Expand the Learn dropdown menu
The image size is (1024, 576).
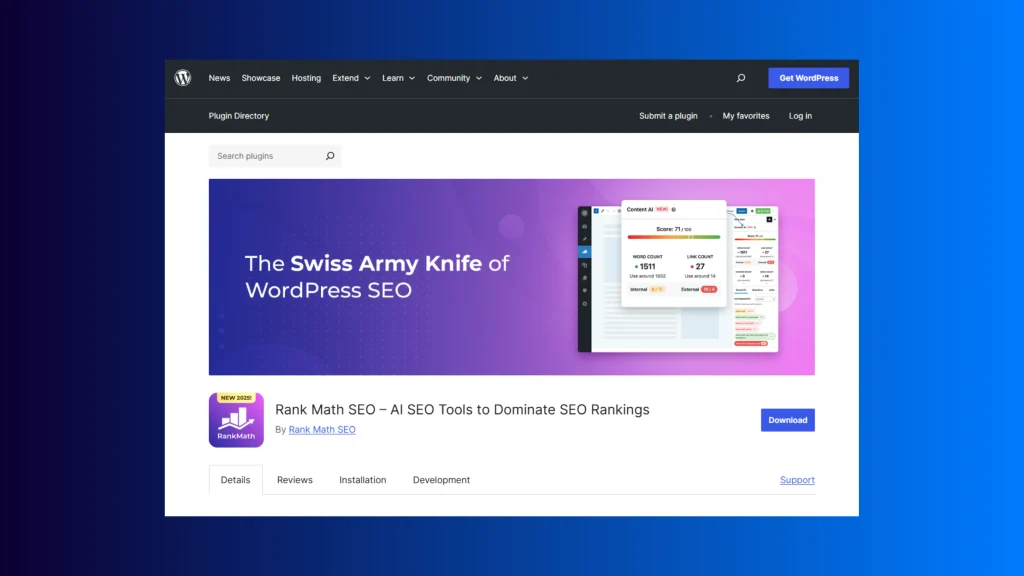pos(398,78)
